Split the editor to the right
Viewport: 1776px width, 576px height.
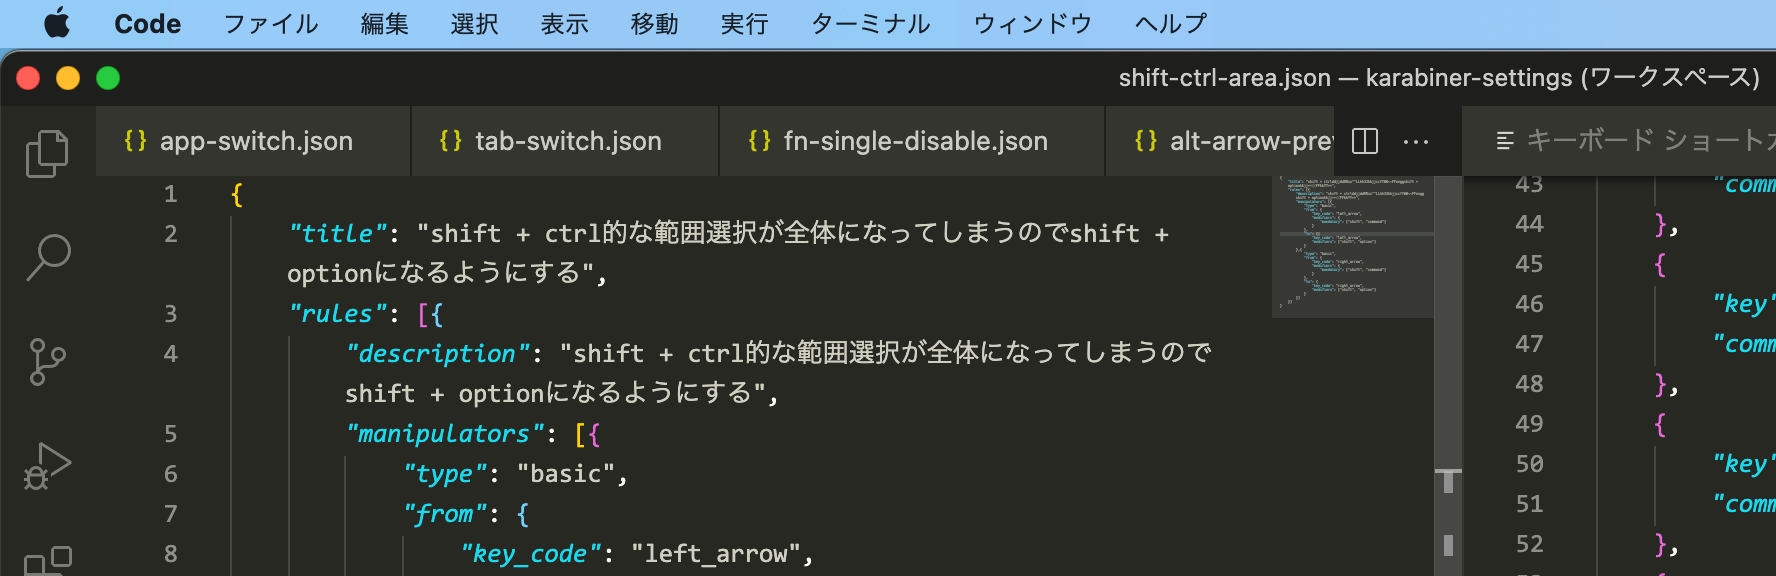(1365, 141)
